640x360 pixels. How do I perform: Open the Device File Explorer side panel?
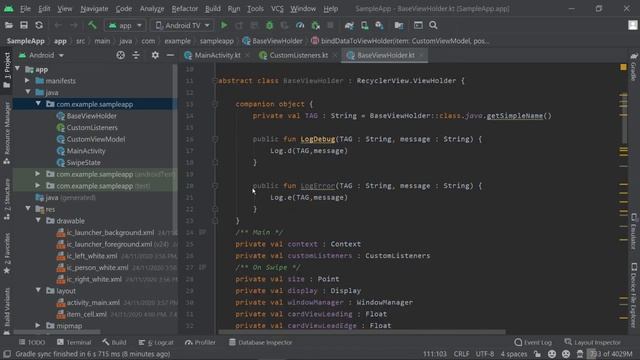click(633, 295)
